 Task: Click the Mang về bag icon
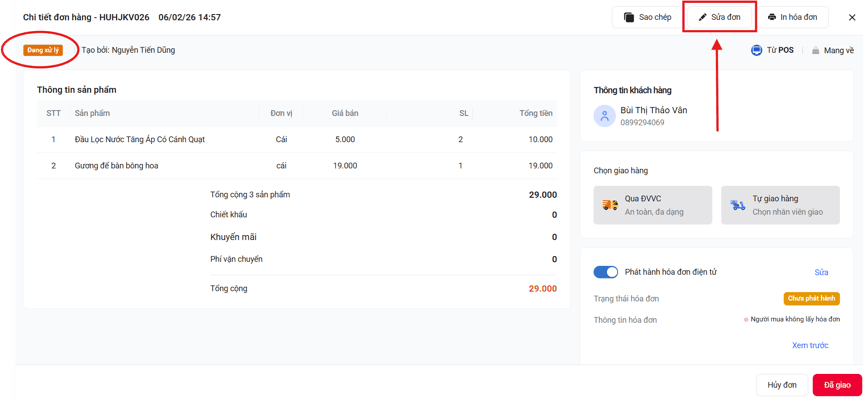click(x=816, y=51)
